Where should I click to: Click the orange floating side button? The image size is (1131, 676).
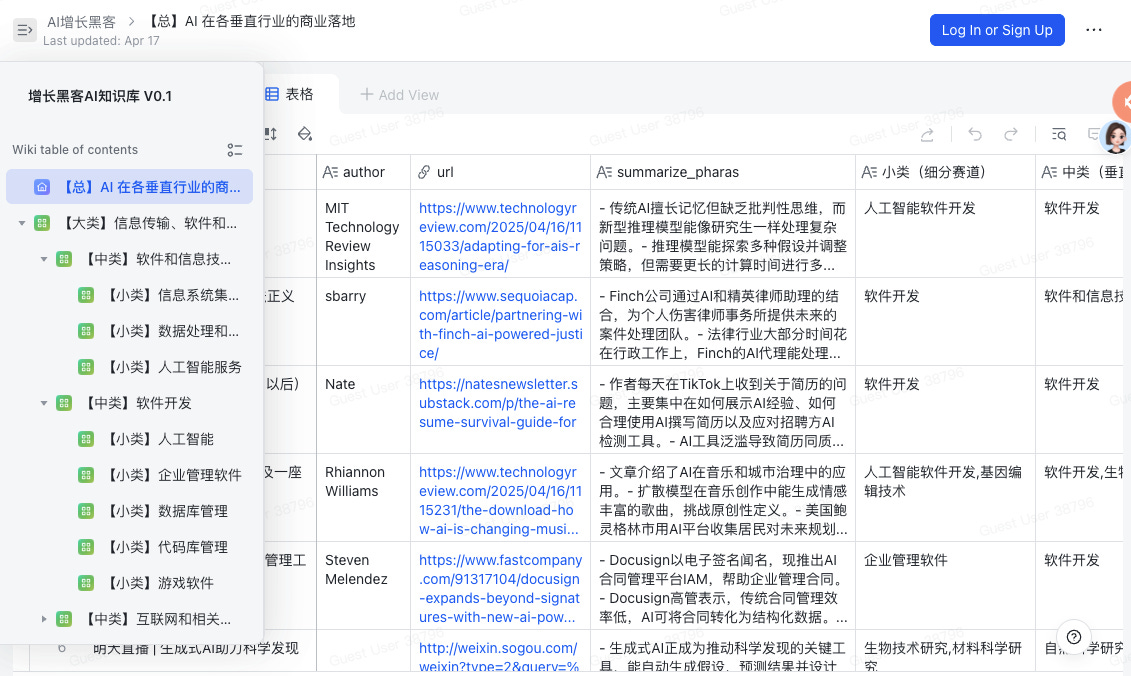pos(1122,102)
